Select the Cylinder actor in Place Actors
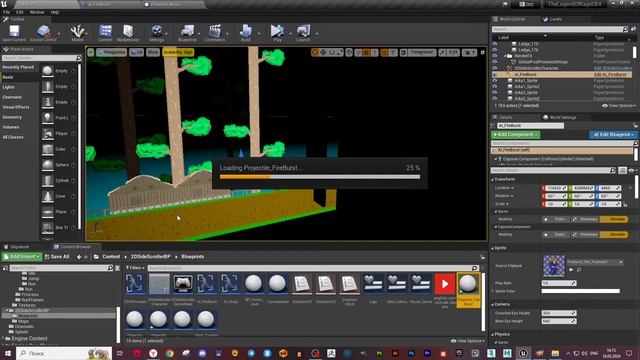Viewport: 640px width, 360px height. tap(59, 181)
